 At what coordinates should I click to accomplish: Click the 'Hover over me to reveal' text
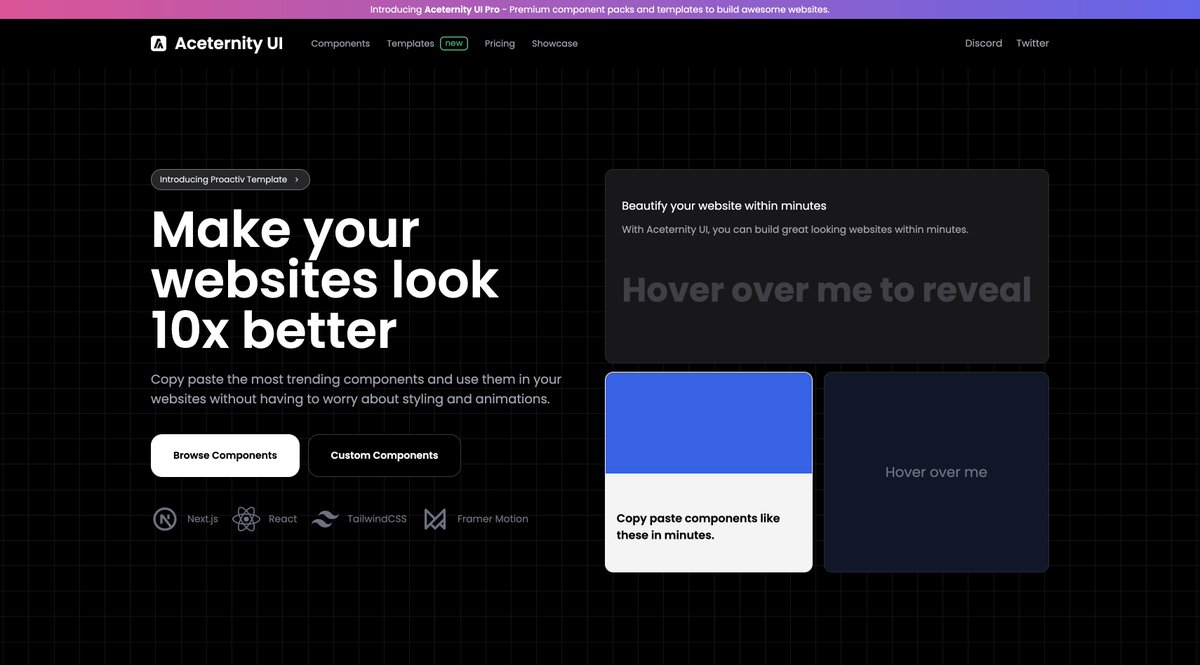click(826, 290)
